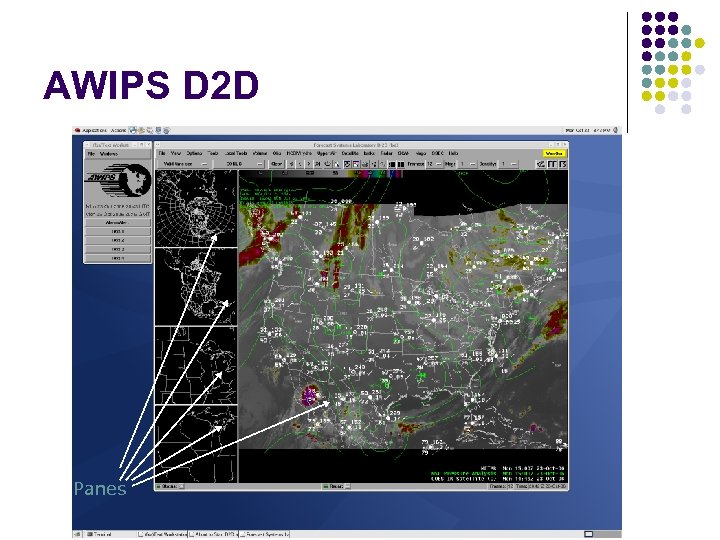
Task: Click the green analysis legend line
Action: [498, 473]
